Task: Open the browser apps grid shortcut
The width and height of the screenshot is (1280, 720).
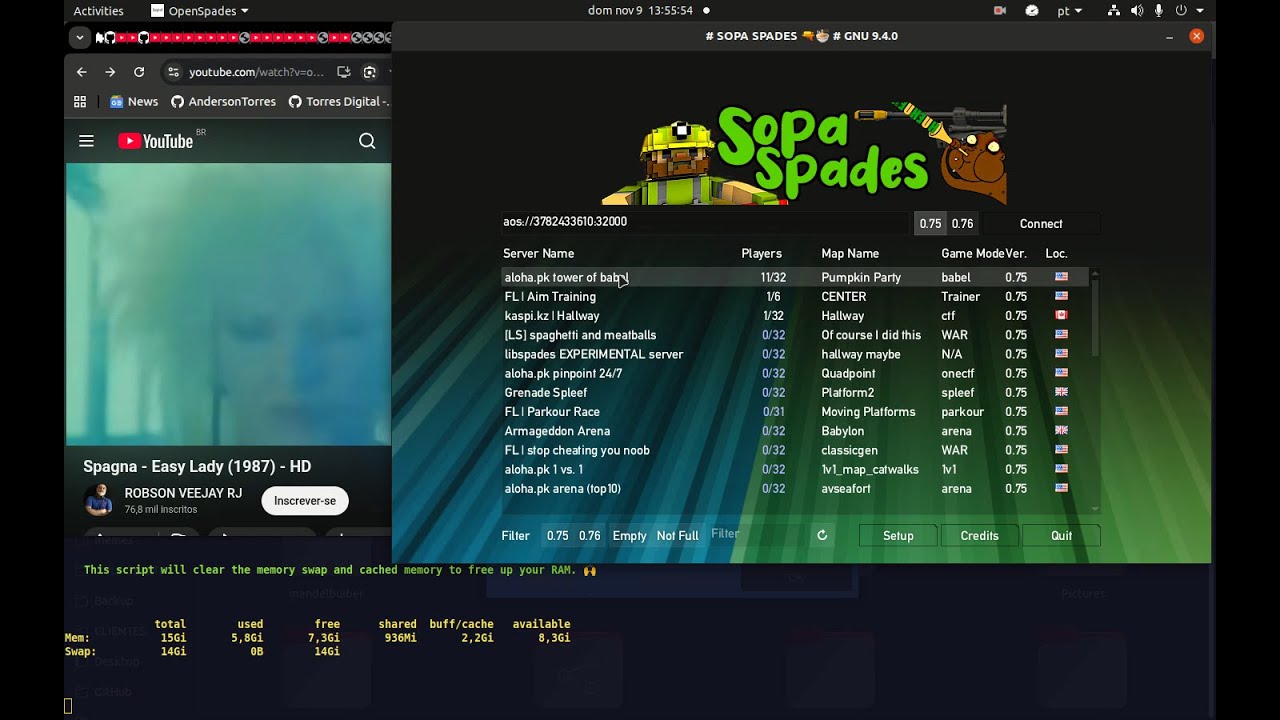Action: point(80,101)
